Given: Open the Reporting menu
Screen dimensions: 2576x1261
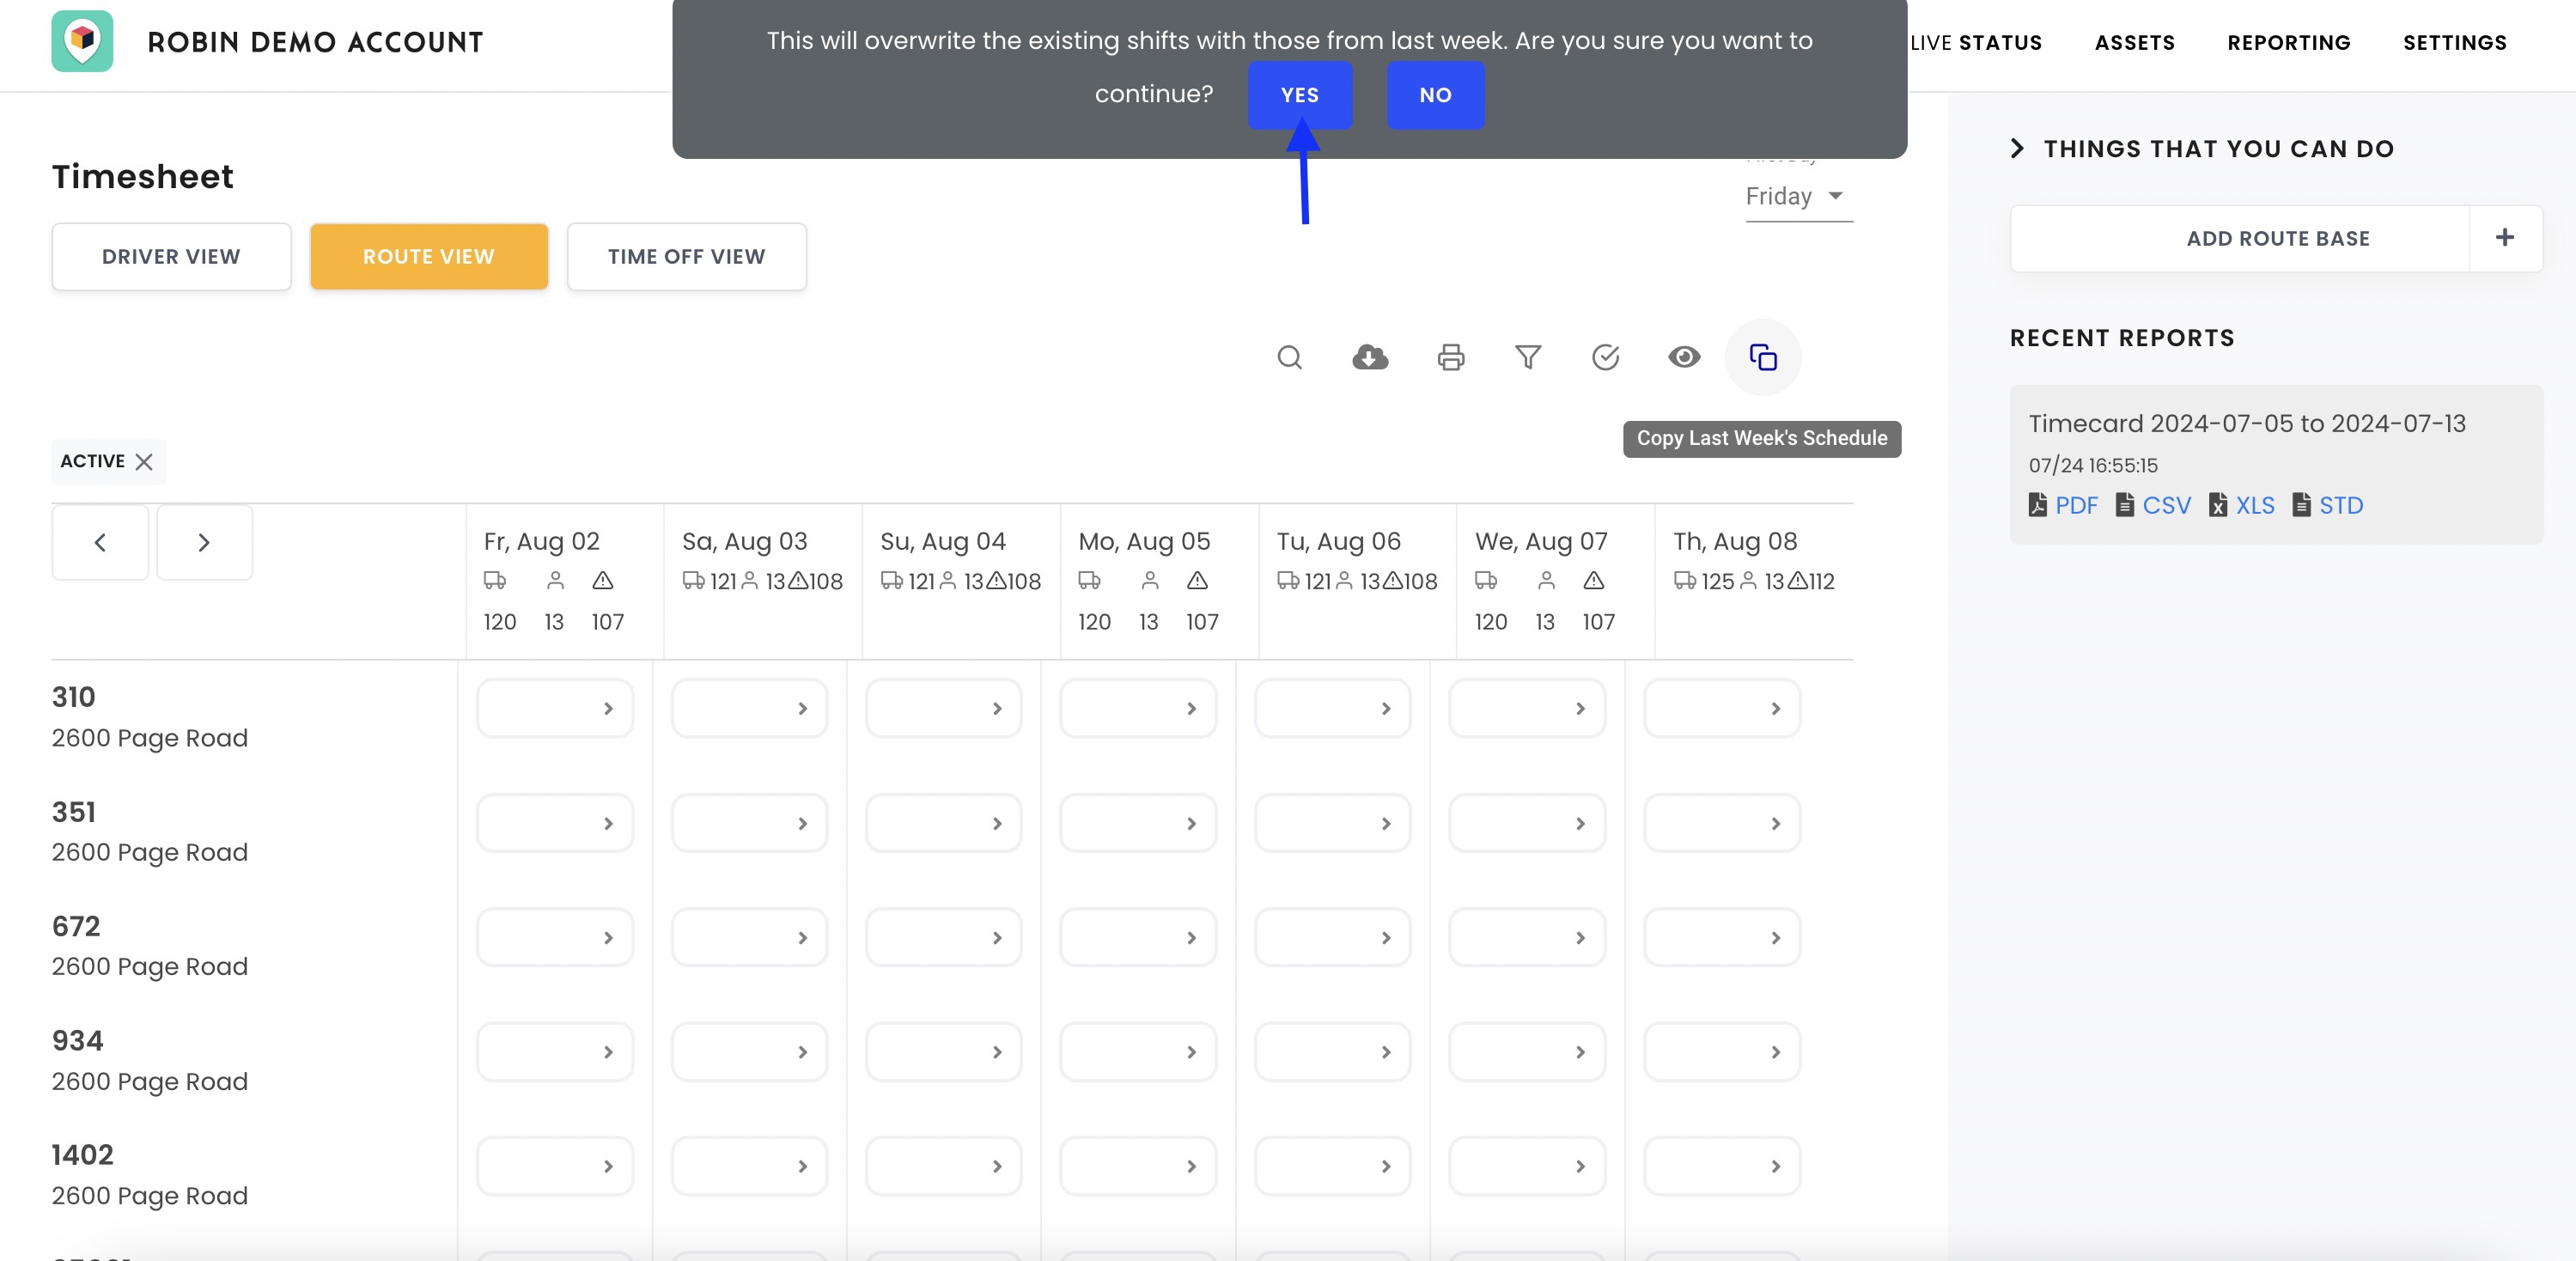Looking at the screenshot, I should [2289, 43].
